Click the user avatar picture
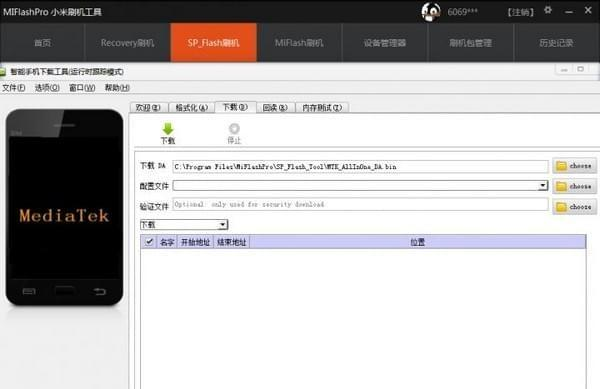 (430, 12)
